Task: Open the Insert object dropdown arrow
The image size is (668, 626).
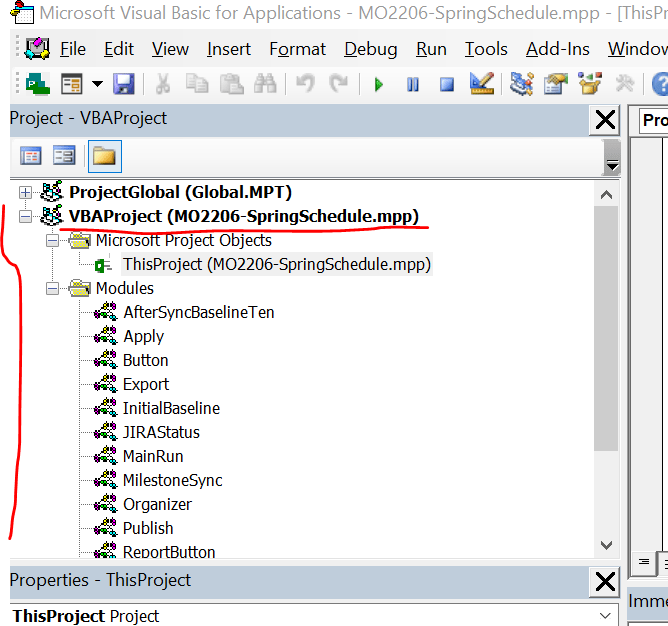Action: pyautogui.click(x=98, y=84)
